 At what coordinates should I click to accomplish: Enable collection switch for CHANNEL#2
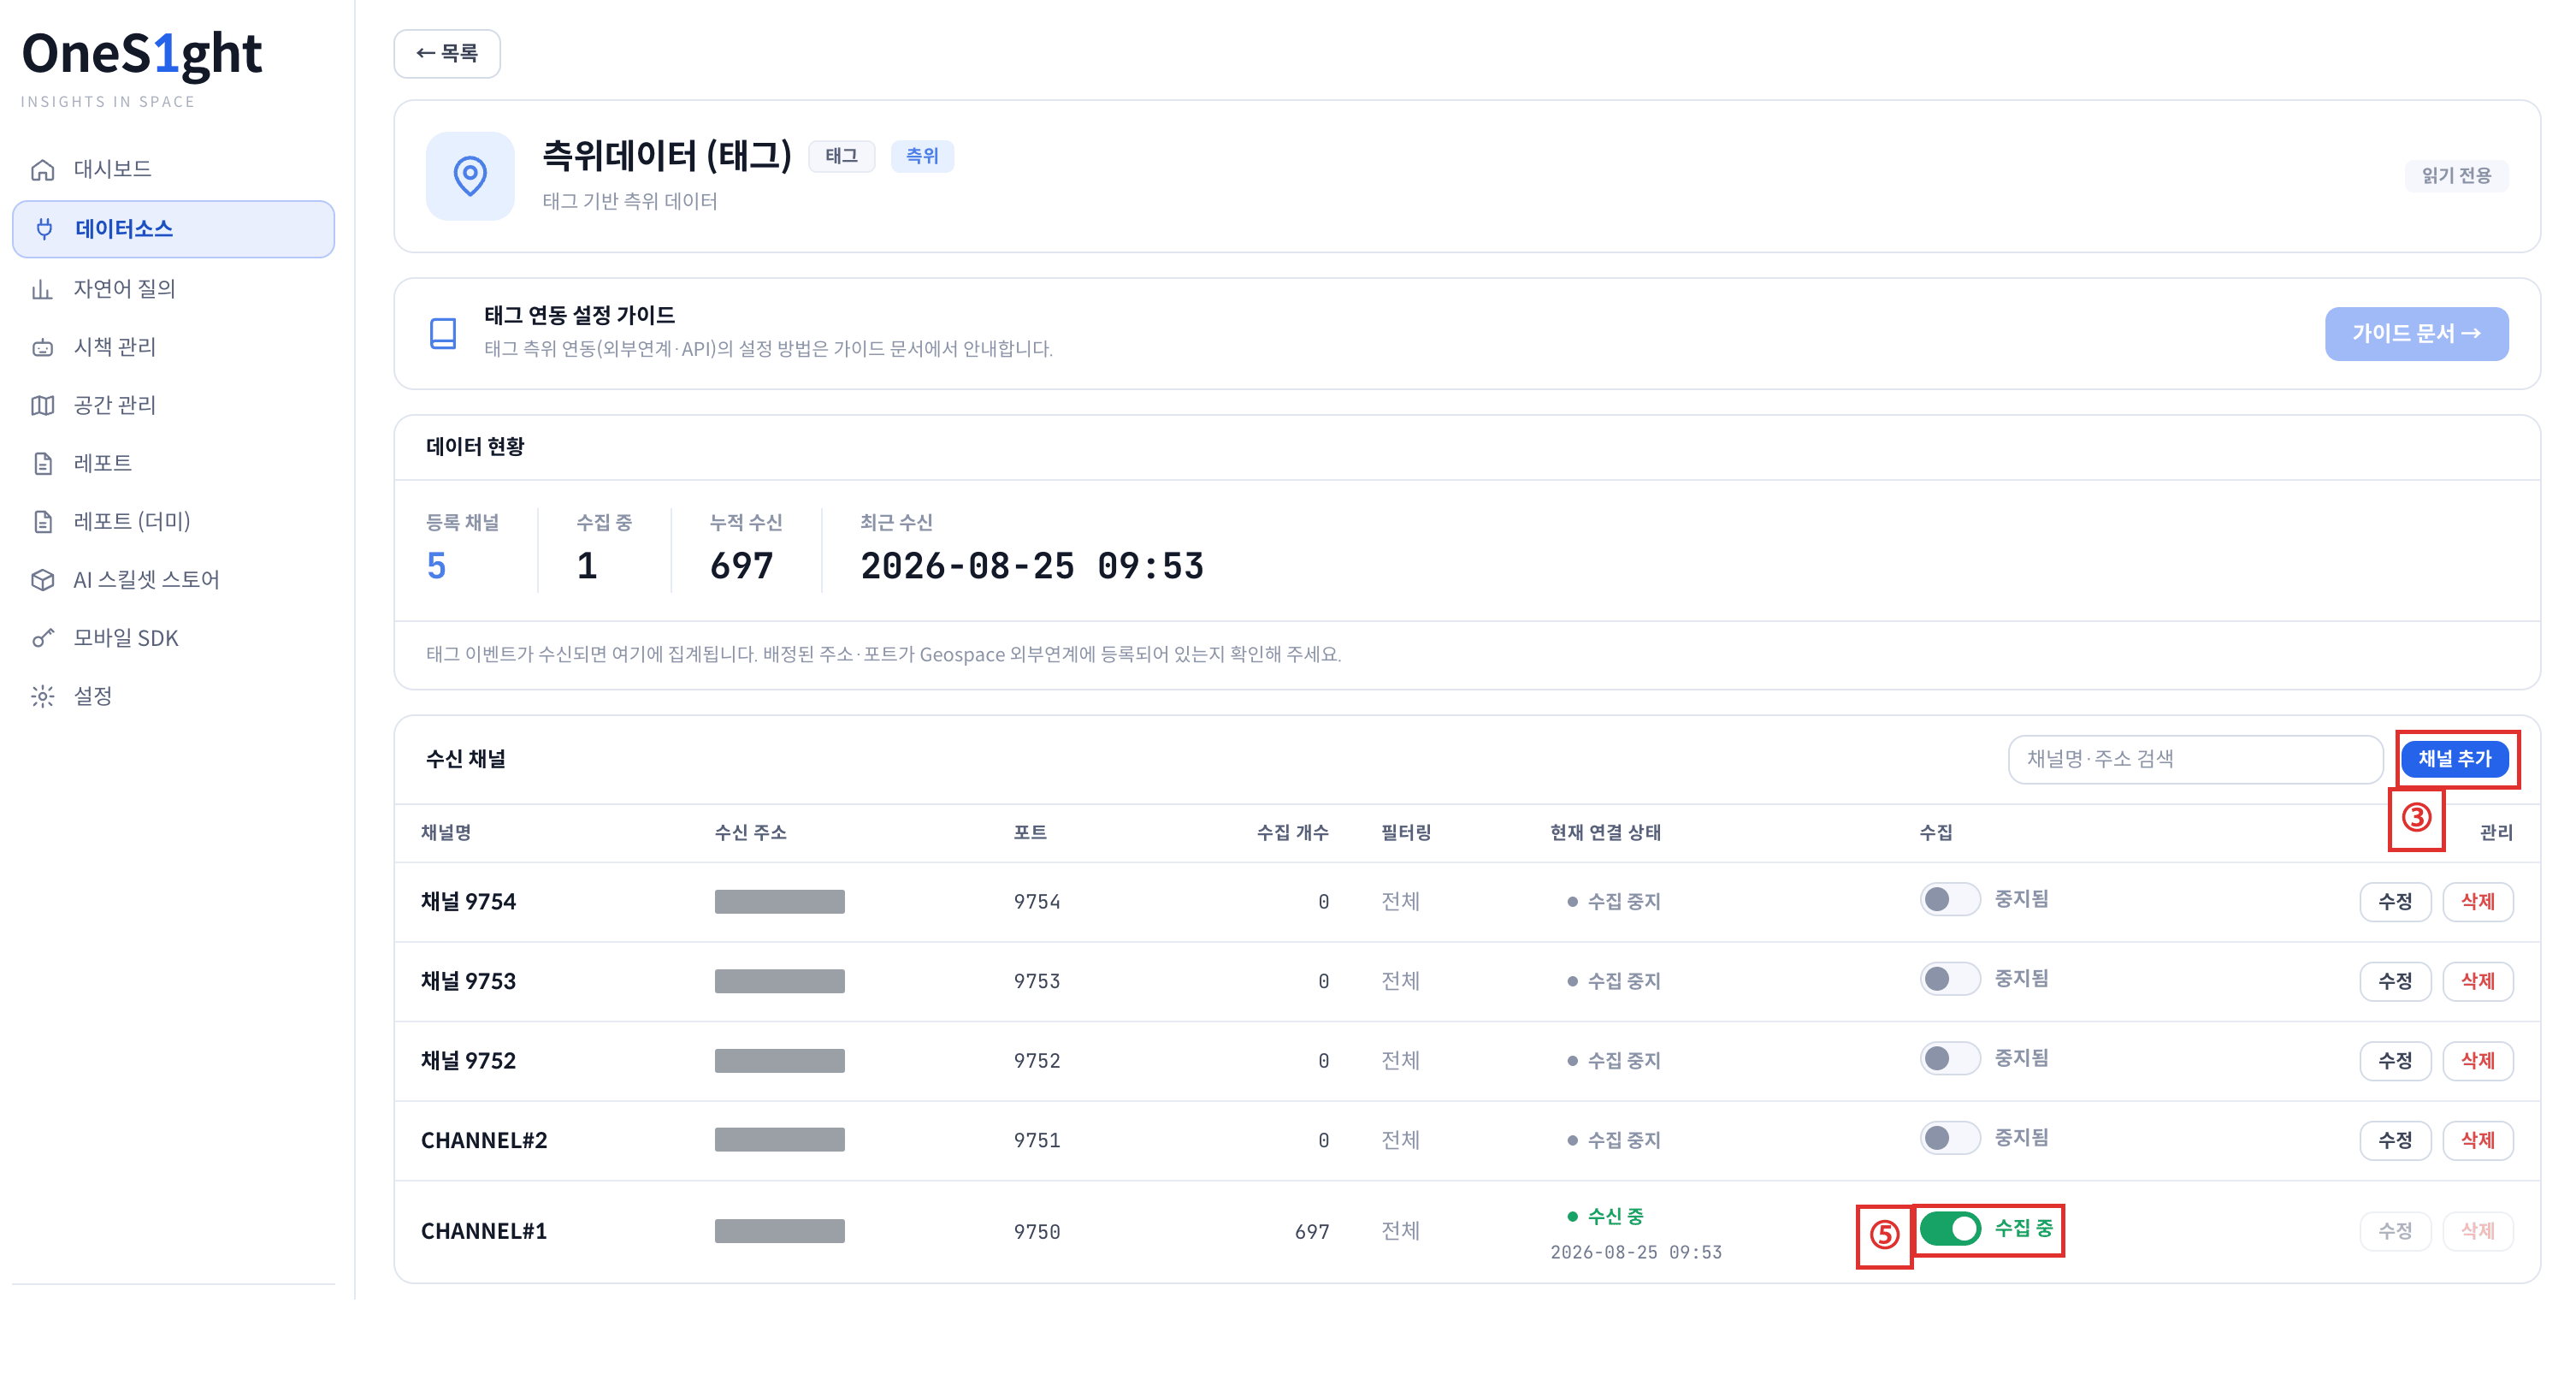tap(1949, 1138)
